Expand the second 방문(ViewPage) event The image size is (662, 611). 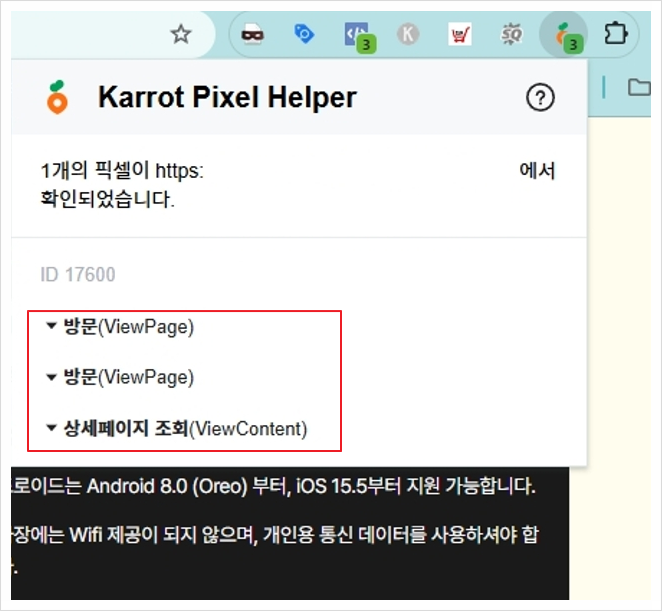[120, 377]
